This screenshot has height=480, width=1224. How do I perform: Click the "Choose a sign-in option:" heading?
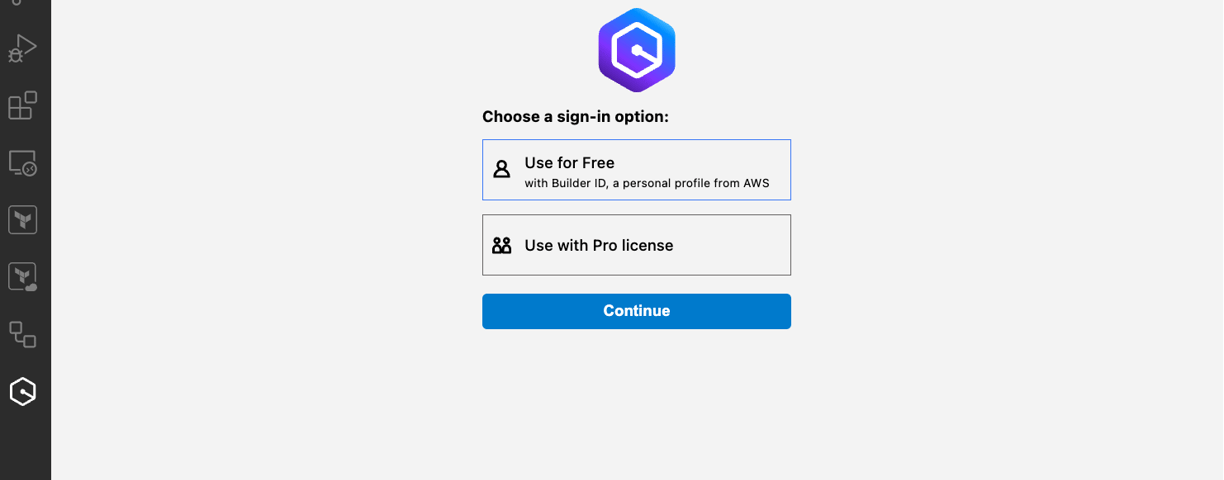tap(575, 116)
